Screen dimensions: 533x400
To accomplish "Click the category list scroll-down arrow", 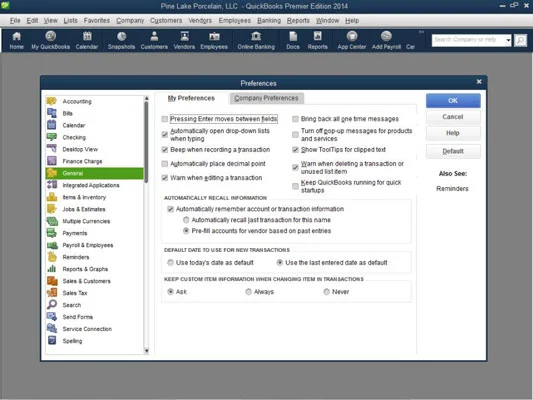I will click(147, 350).
